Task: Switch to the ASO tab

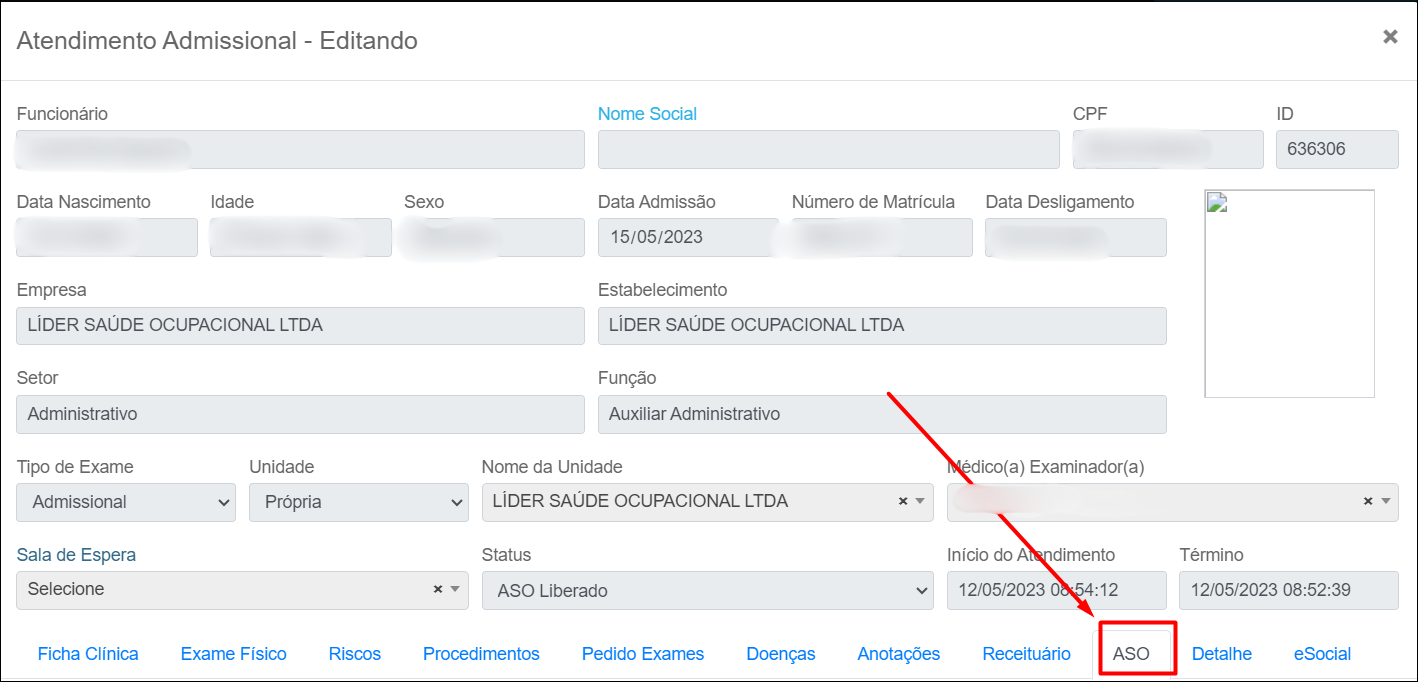Action: pos(1131,654)
